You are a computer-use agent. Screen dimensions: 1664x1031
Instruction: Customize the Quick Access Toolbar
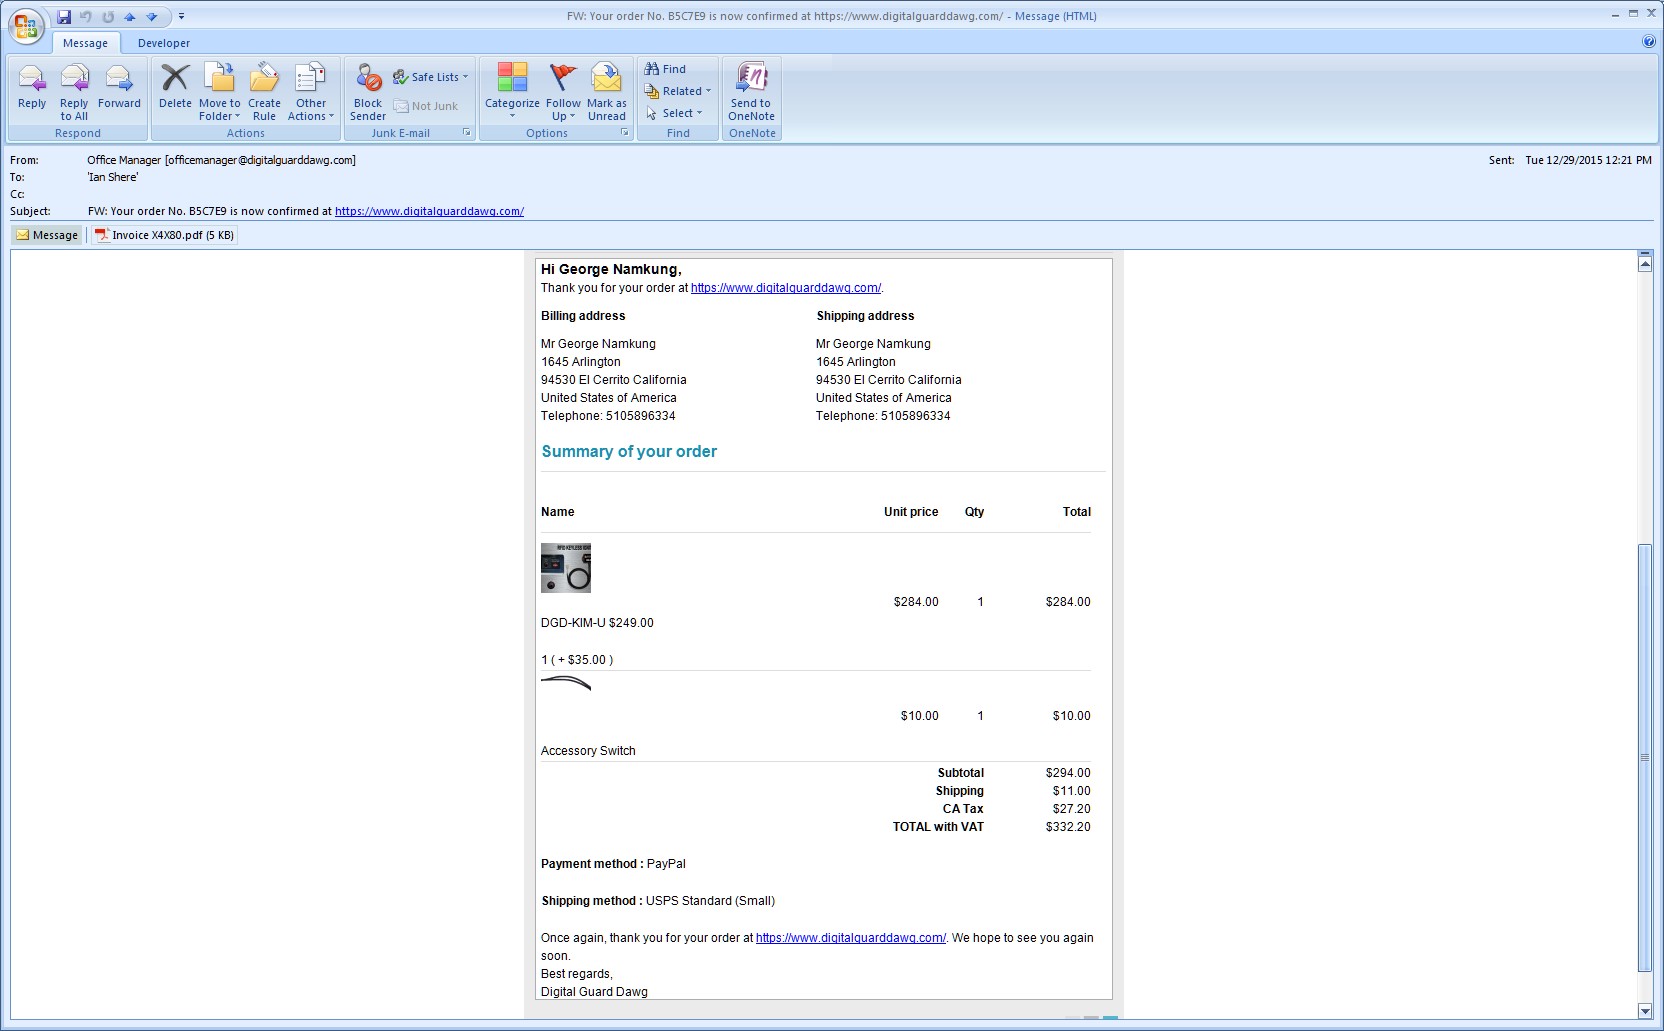(x=181, y=16)
